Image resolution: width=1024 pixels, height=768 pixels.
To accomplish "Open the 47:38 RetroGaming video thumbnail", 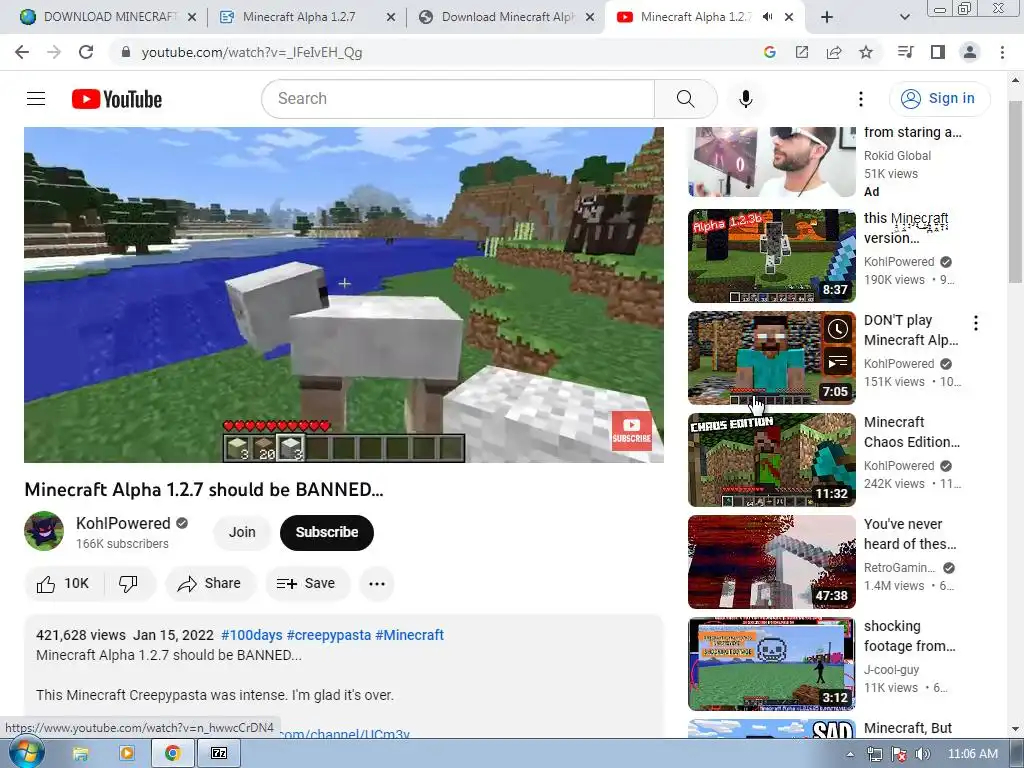I will tap(772, 562).
